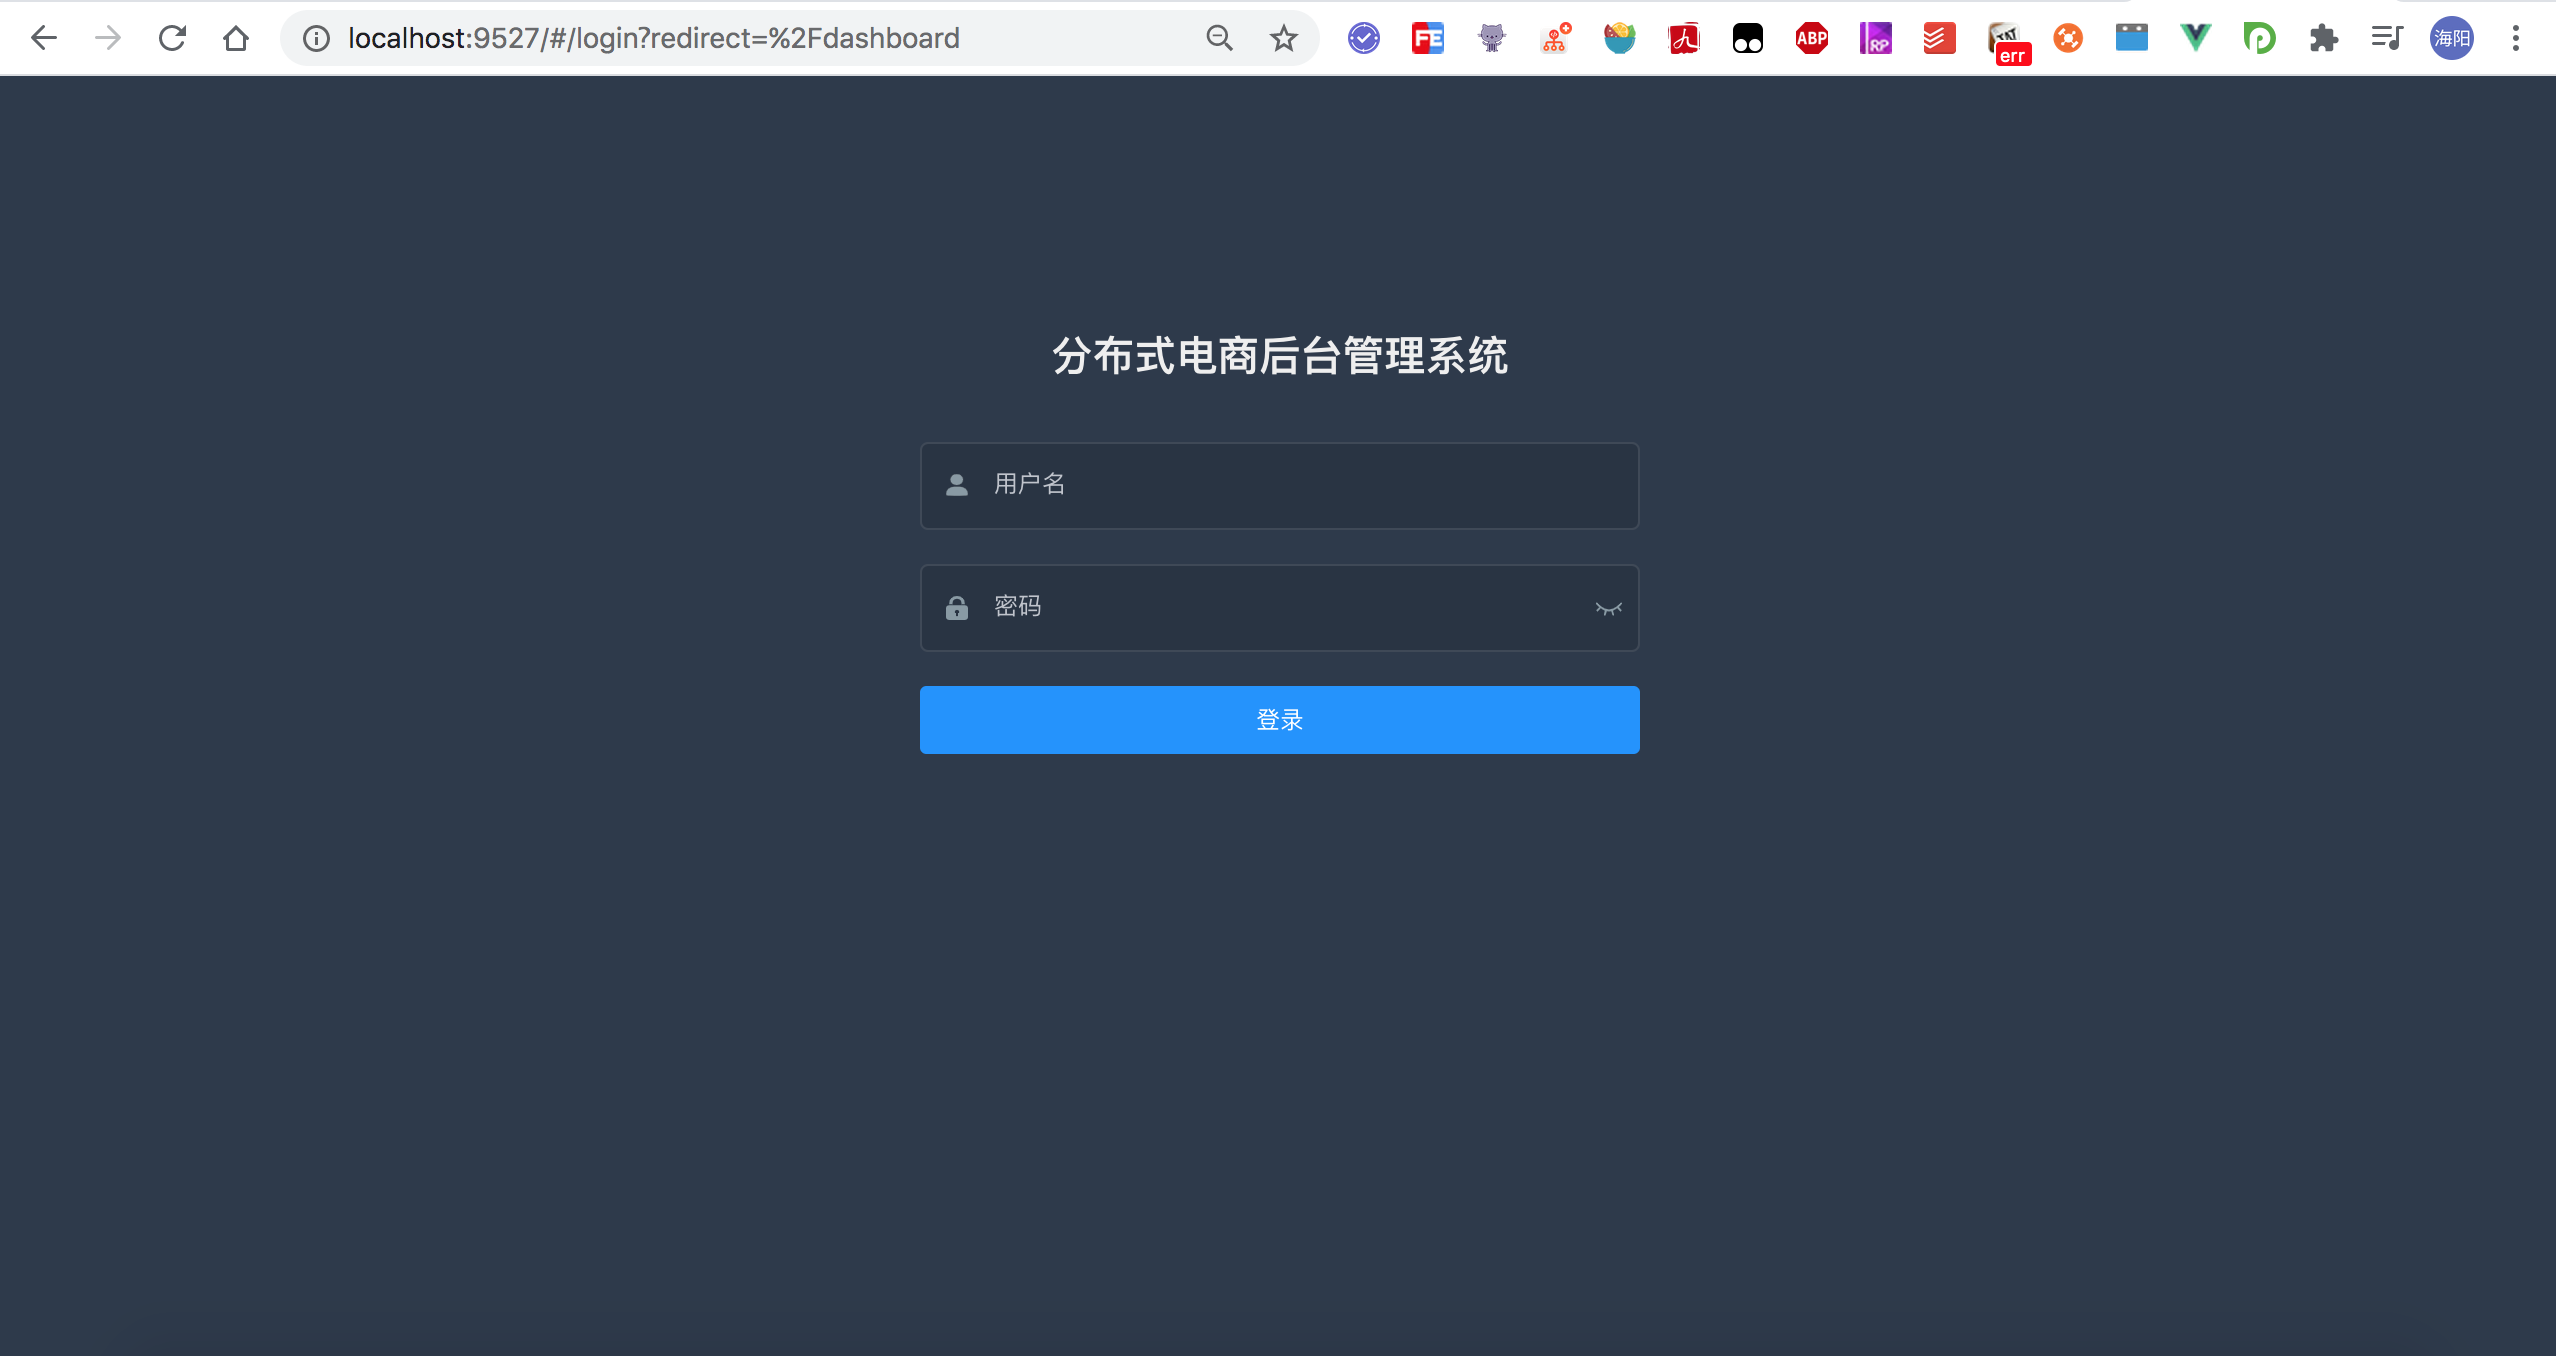Focus the 密码 password field
The image size is (2556, 1356).
pyautogui.click(x=1280, y=607)
